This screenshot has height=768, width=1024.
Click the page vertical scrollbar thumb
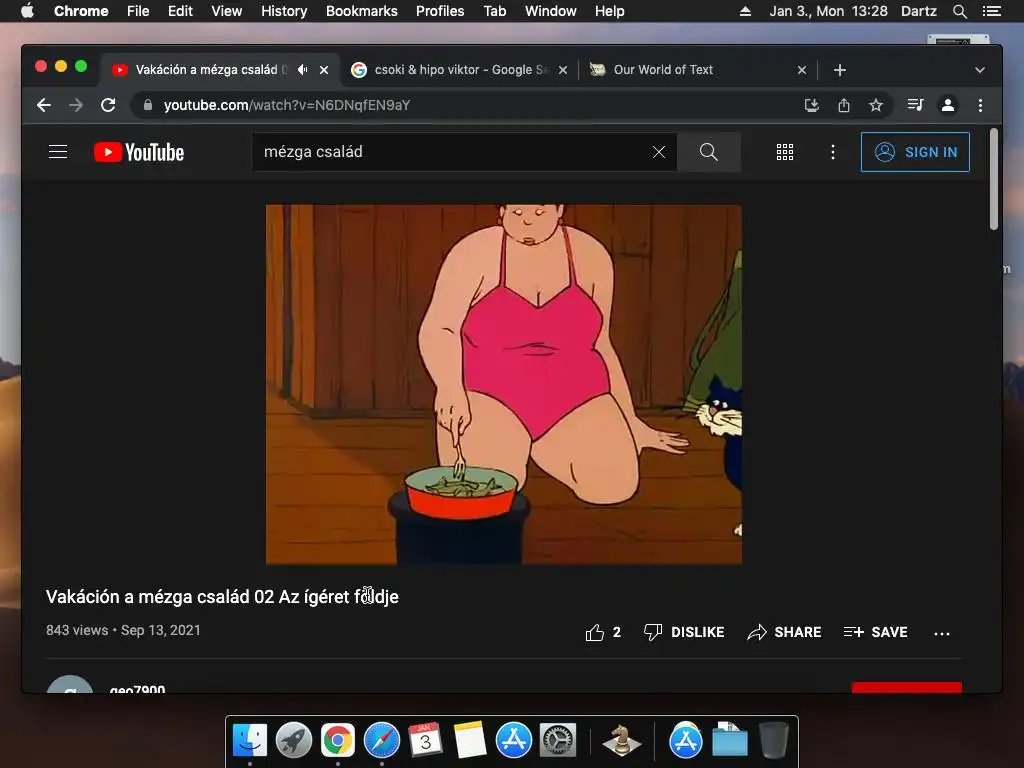(993, 179)
